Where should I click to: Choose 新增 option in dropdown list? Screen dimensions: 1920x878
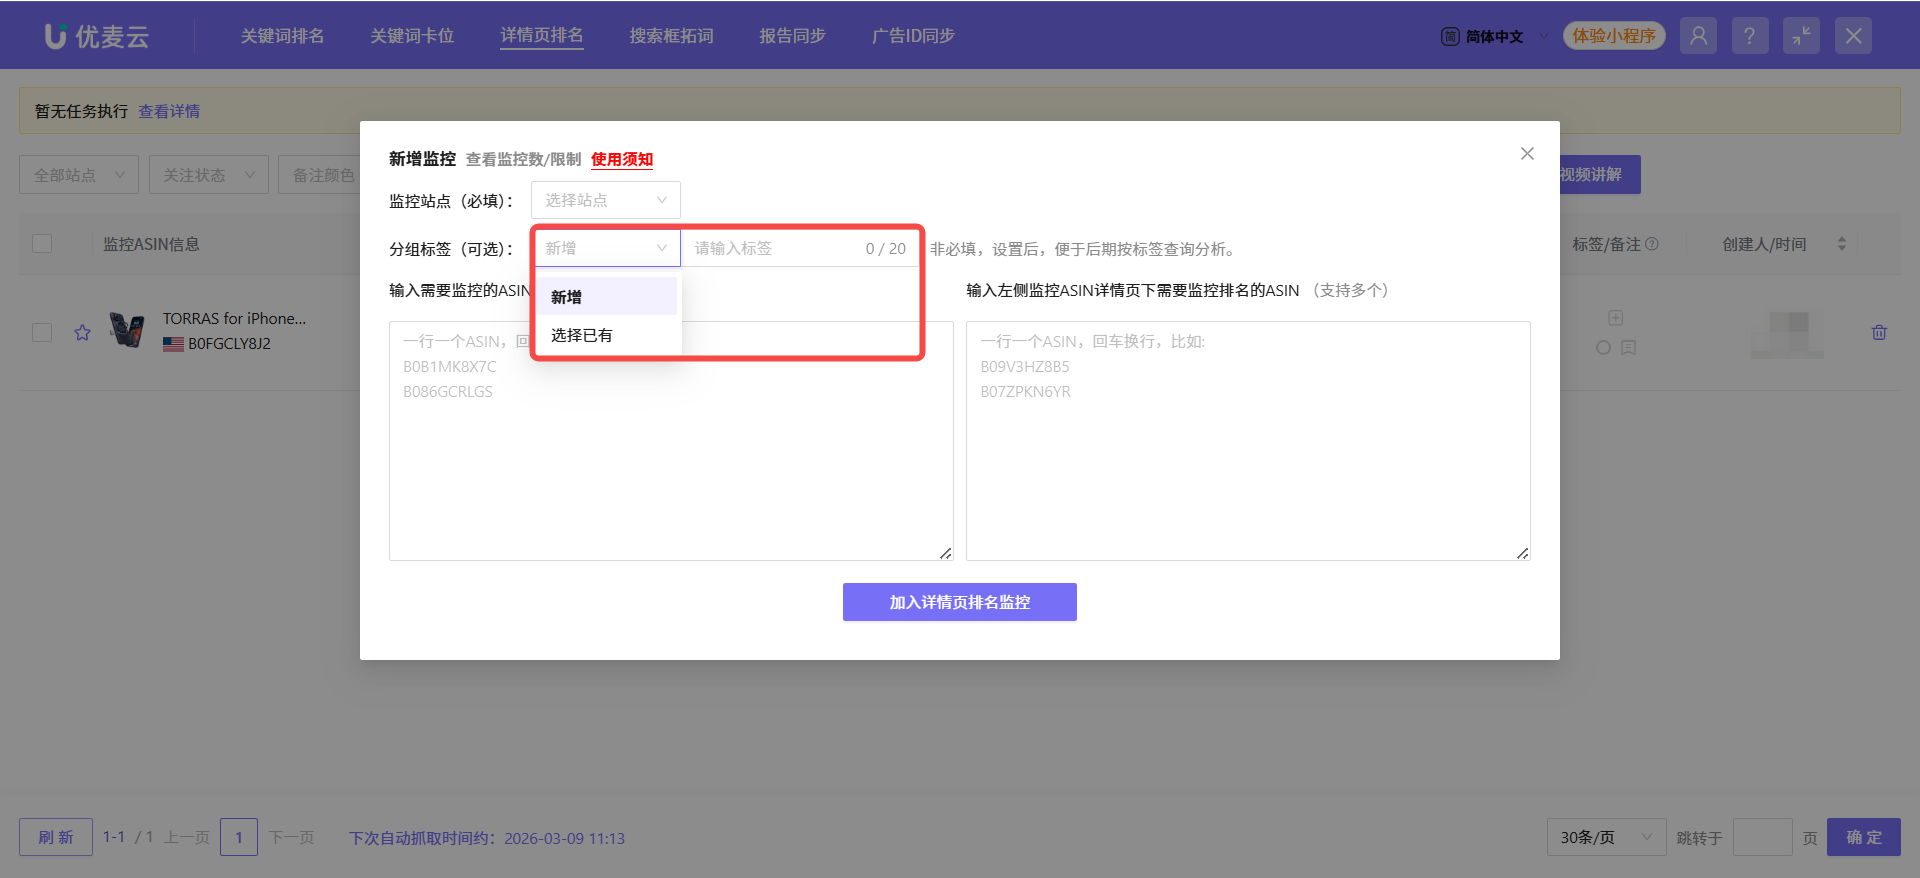tap(607, 297)
